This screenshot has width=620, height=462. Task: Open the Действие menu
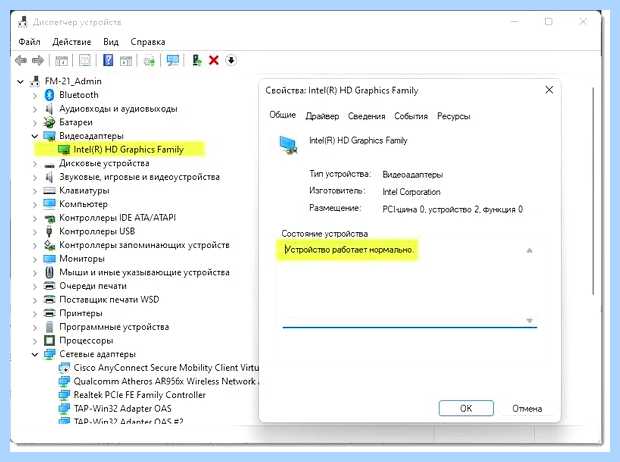[x=72, y=42]
